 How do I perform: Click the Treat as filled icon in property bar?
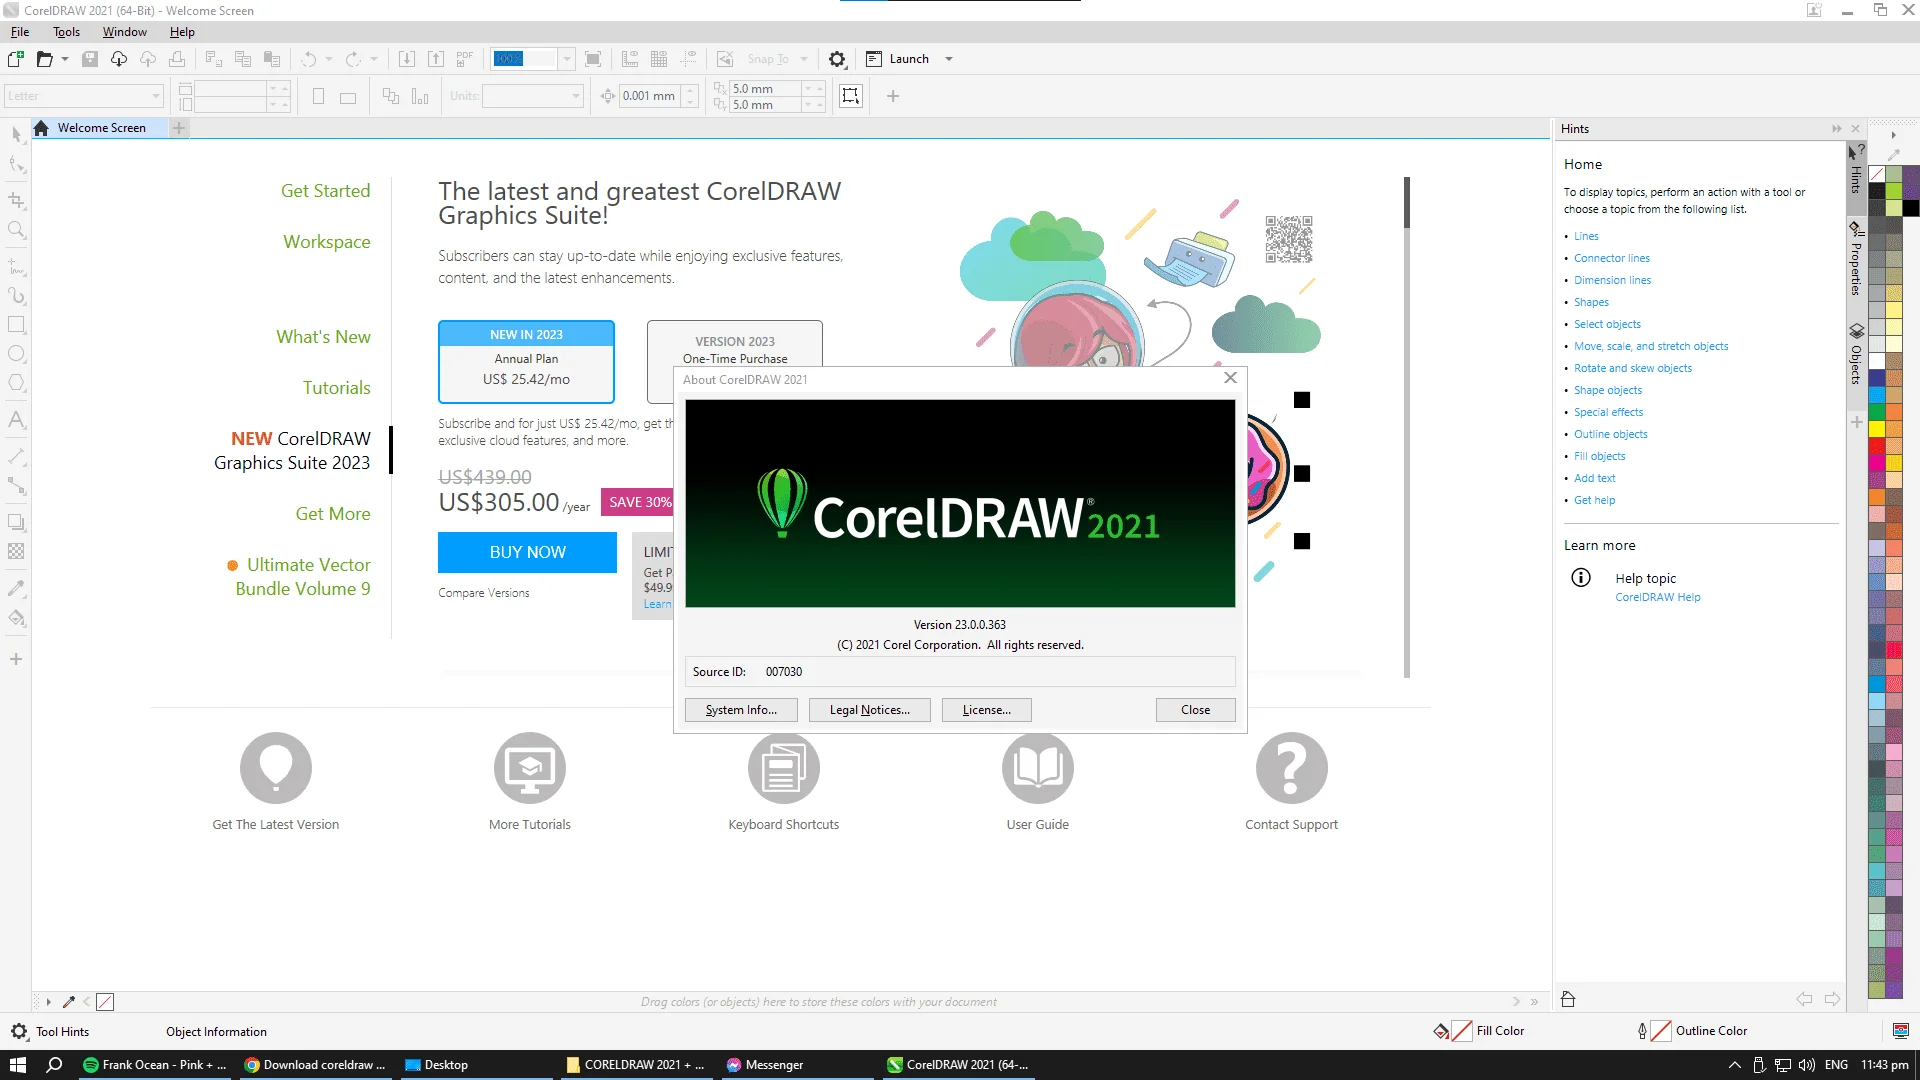pyautogui.click(x=851, y=96)
